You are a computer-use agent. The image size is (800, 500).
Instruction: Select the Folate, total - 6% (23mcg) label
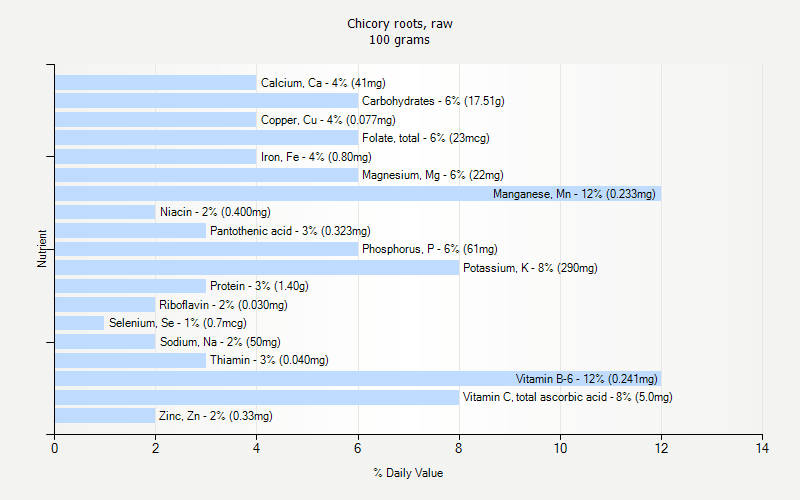(426, 138)
